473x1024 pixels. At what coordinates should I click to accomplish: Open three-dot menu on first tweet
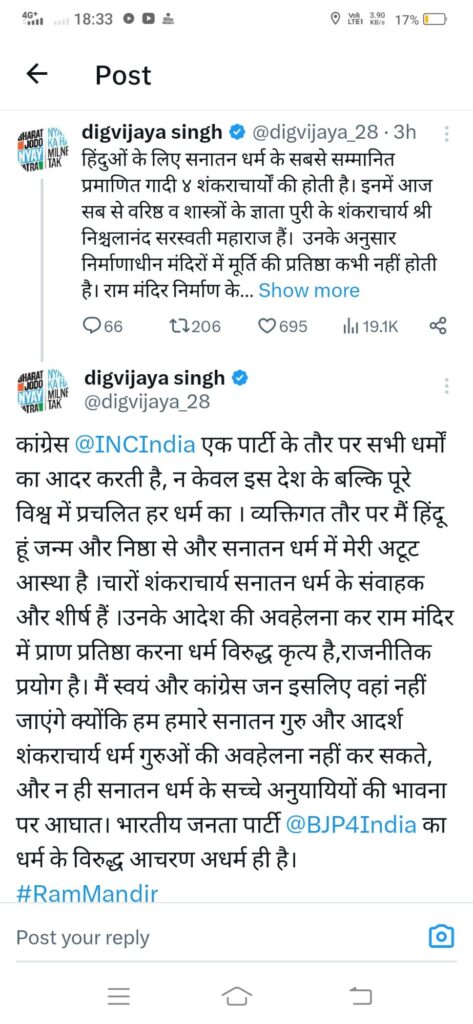pyautogui.click(x=446, y=135)
